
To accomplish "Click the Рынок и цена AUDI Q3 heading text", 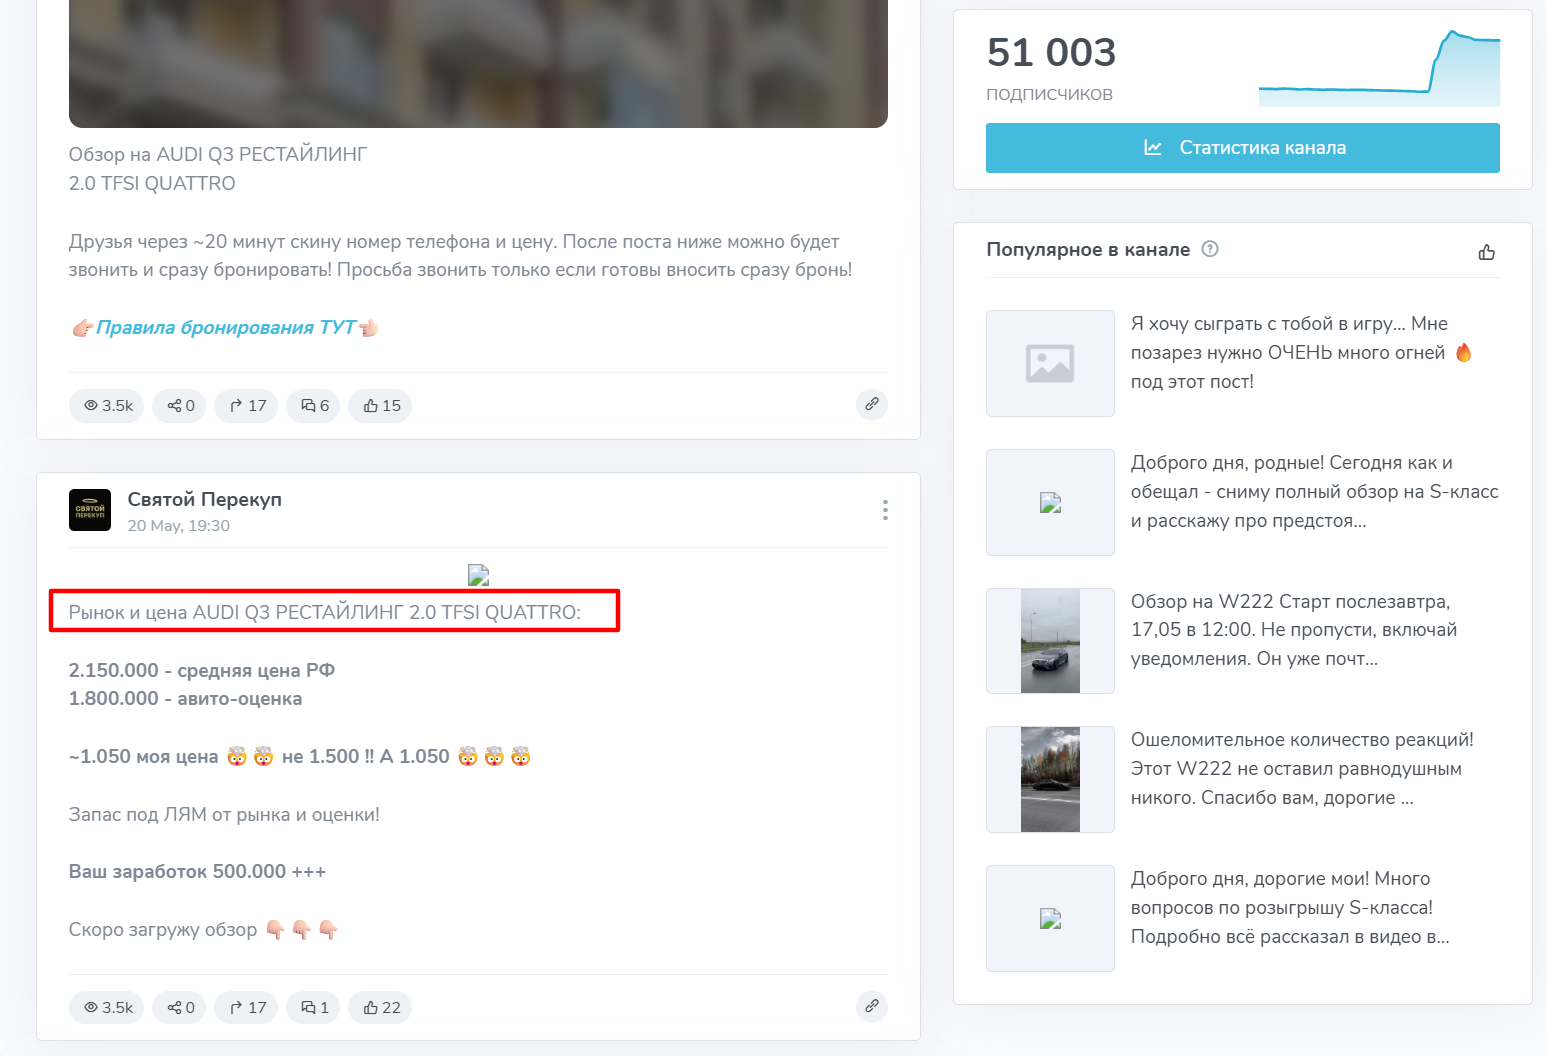I will coord(325,612).
